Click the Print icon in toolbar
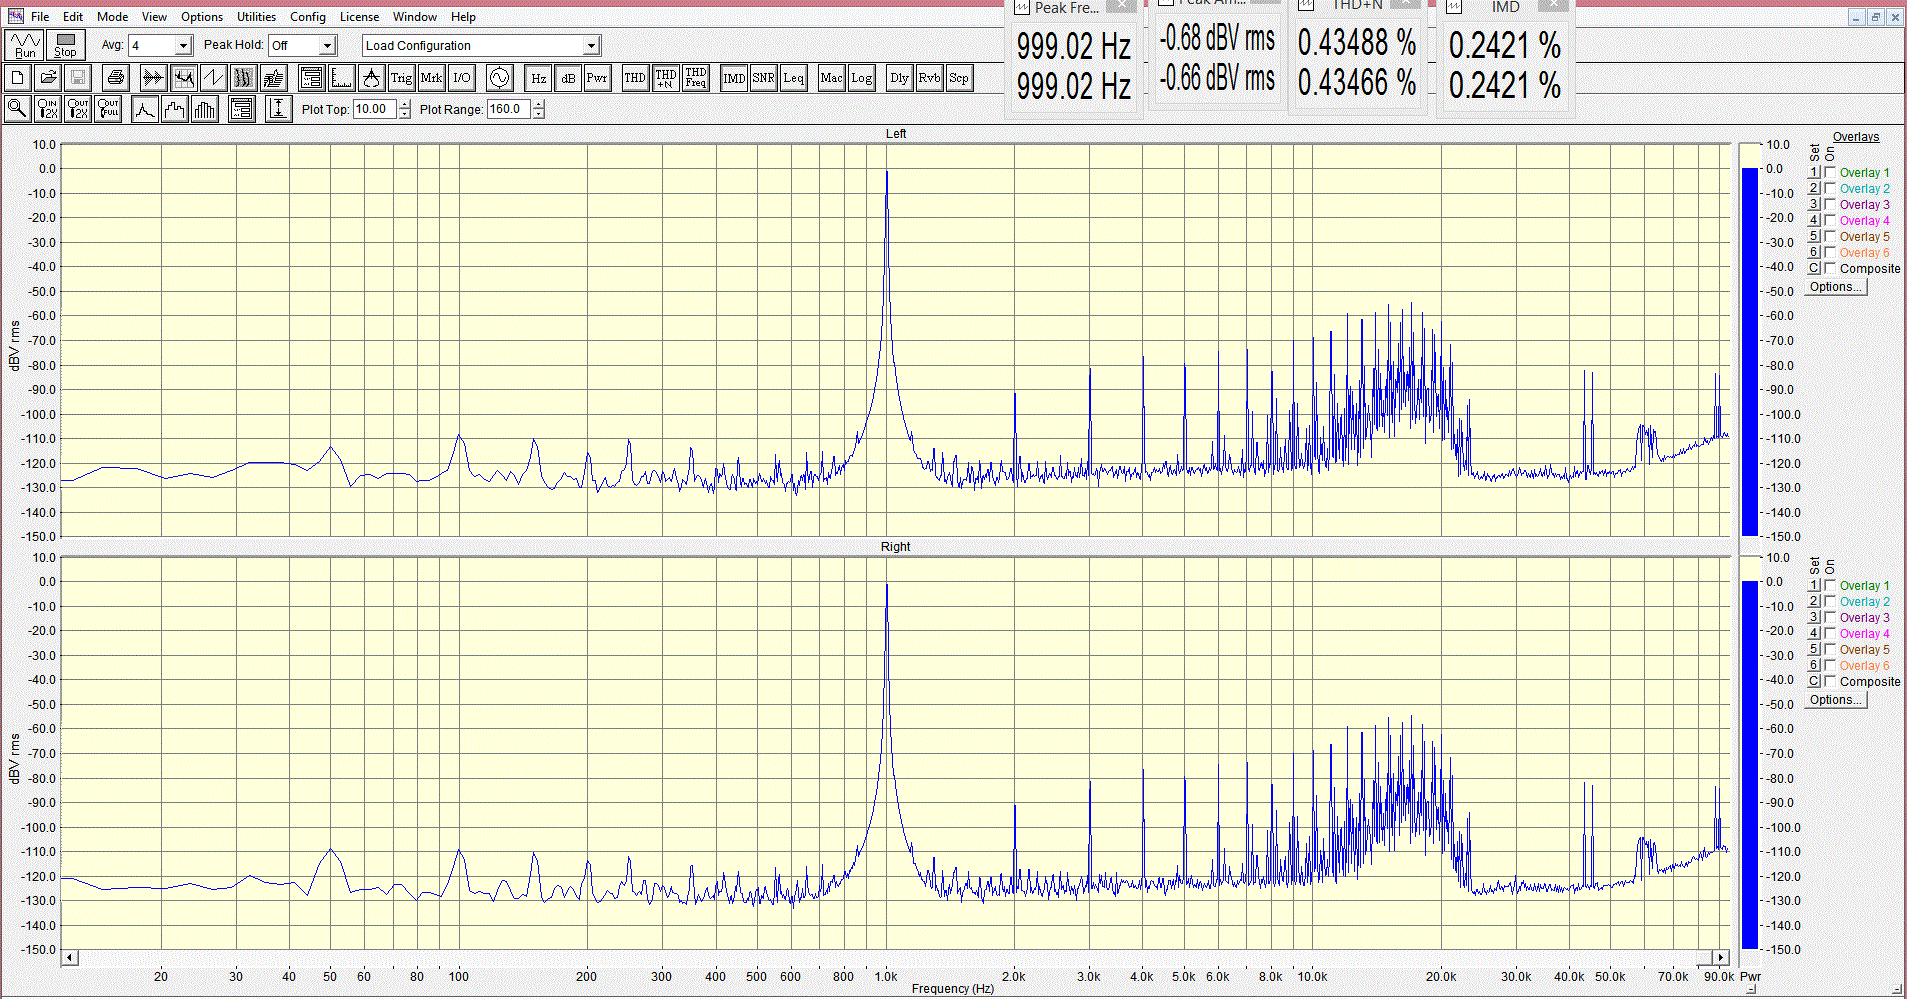The width and height of the screenshot is (1907, 999). [116, 78]
